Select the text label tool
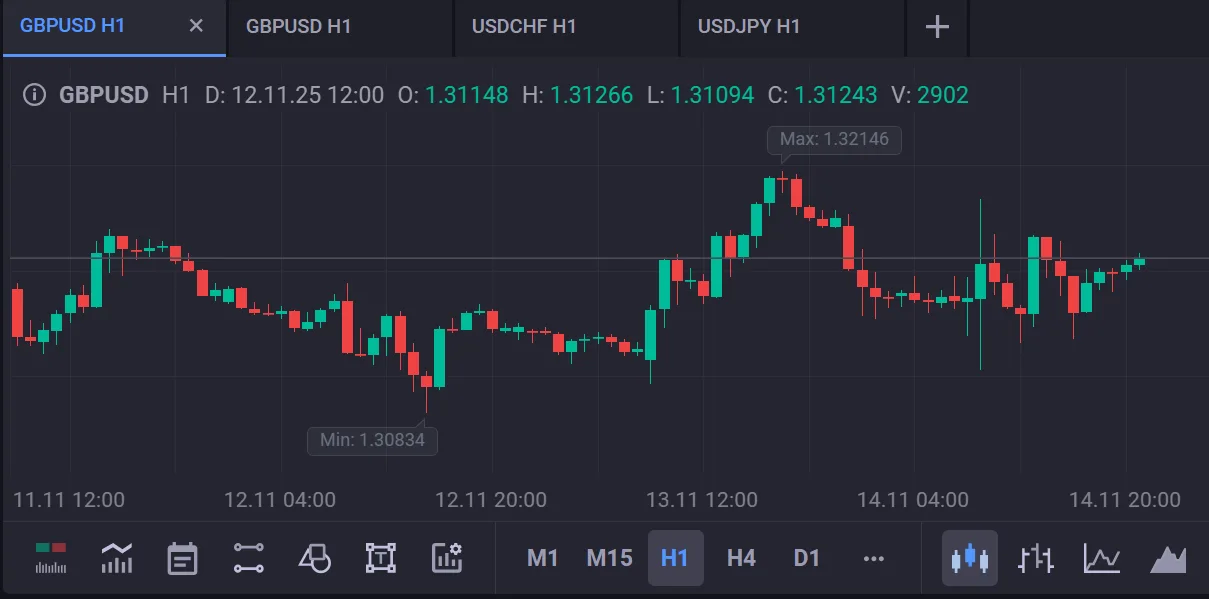The image size is (1209, 599). point(380,558)
